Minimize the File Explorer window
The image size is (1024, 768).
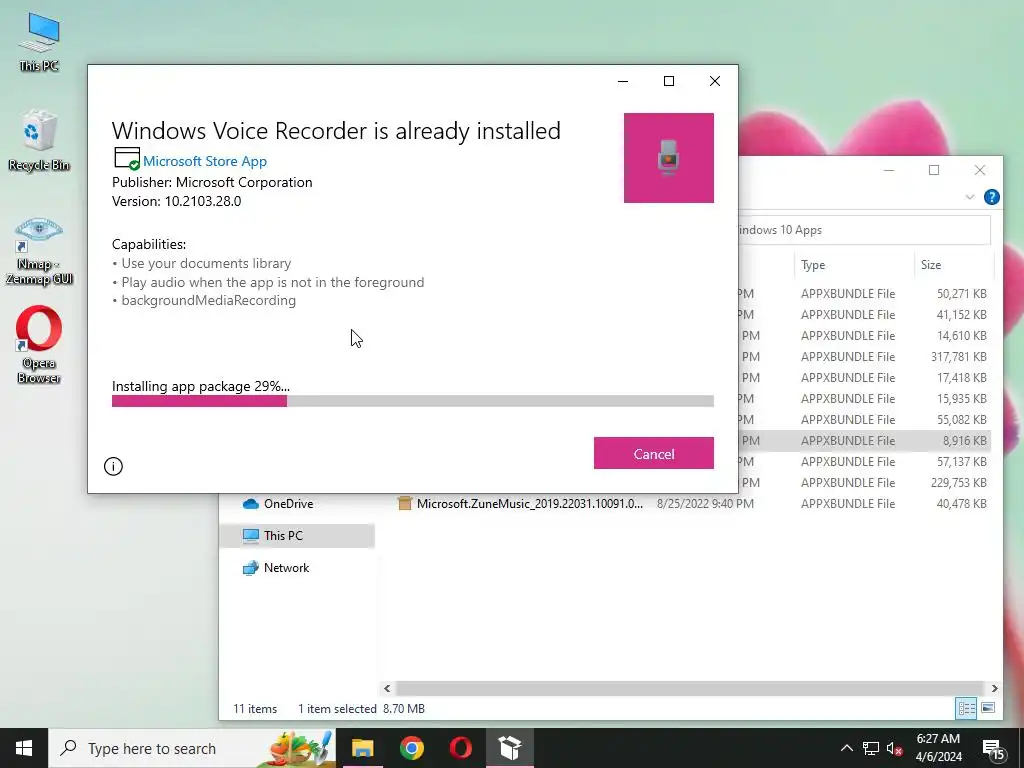click(889, 170)
